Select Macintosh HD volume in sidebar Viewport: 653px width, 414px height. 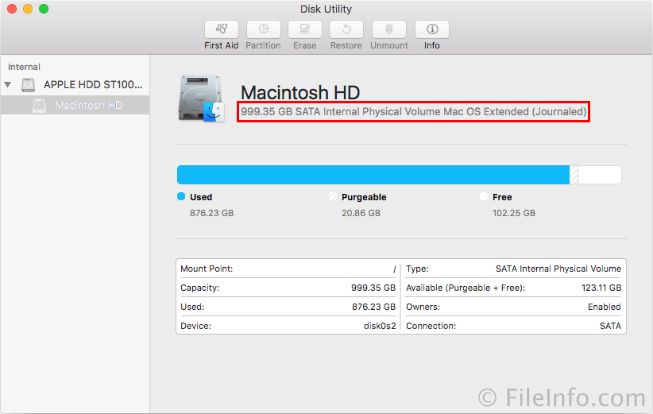[75, 105]
